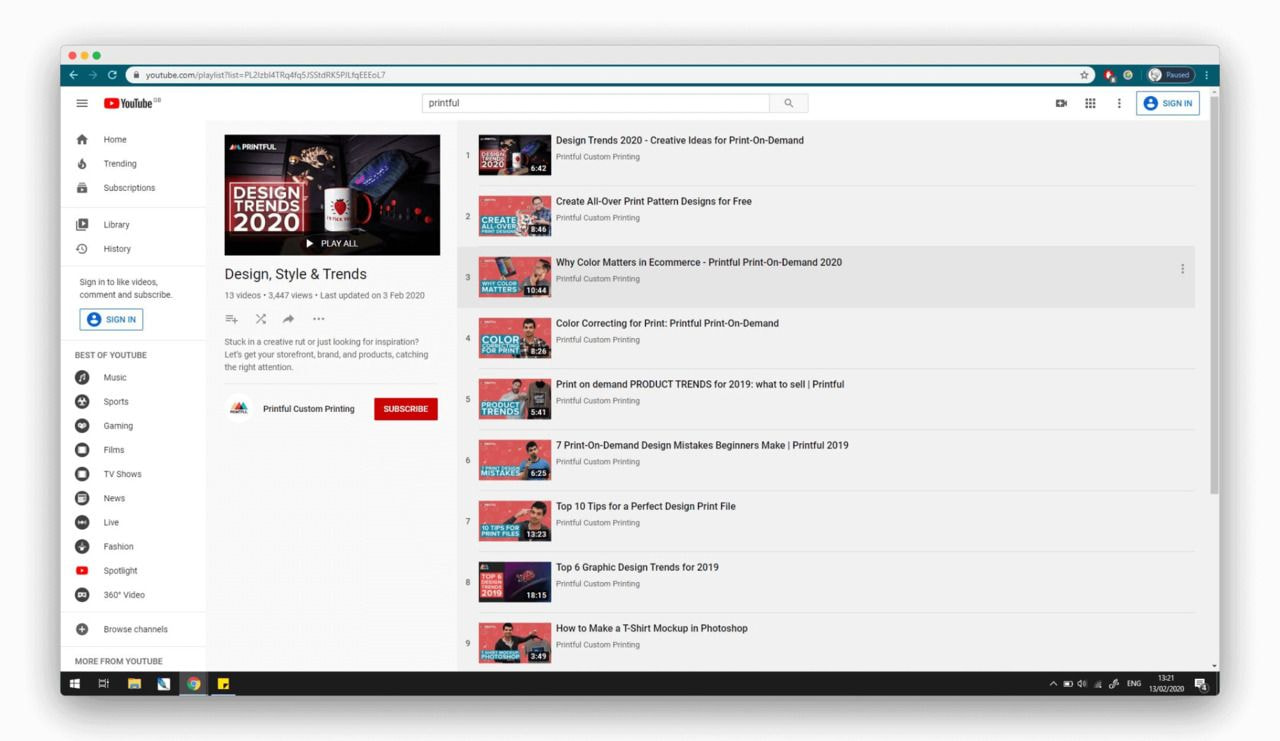The width and height of the screenshot is (1280, 741).
Task: Open the Windows notification center icon
Action: point(1201,684)
